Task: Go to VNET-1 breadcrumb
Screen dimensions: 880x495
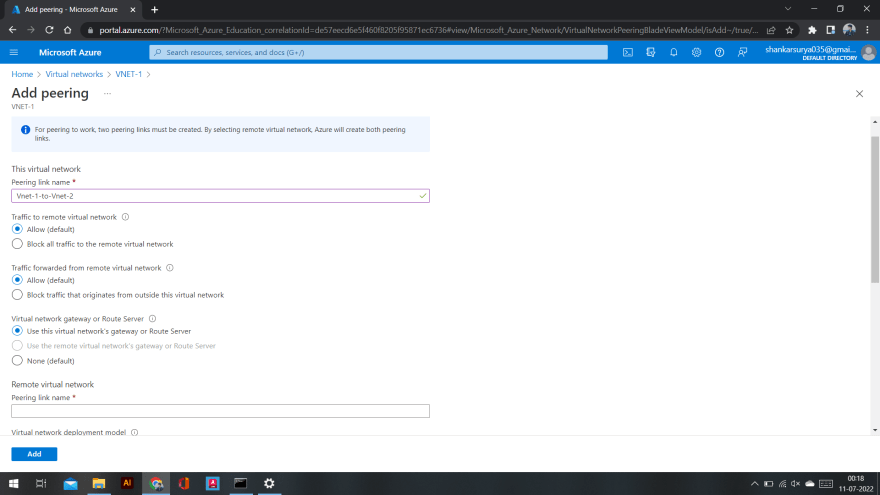Action: [x=129, y=74]
